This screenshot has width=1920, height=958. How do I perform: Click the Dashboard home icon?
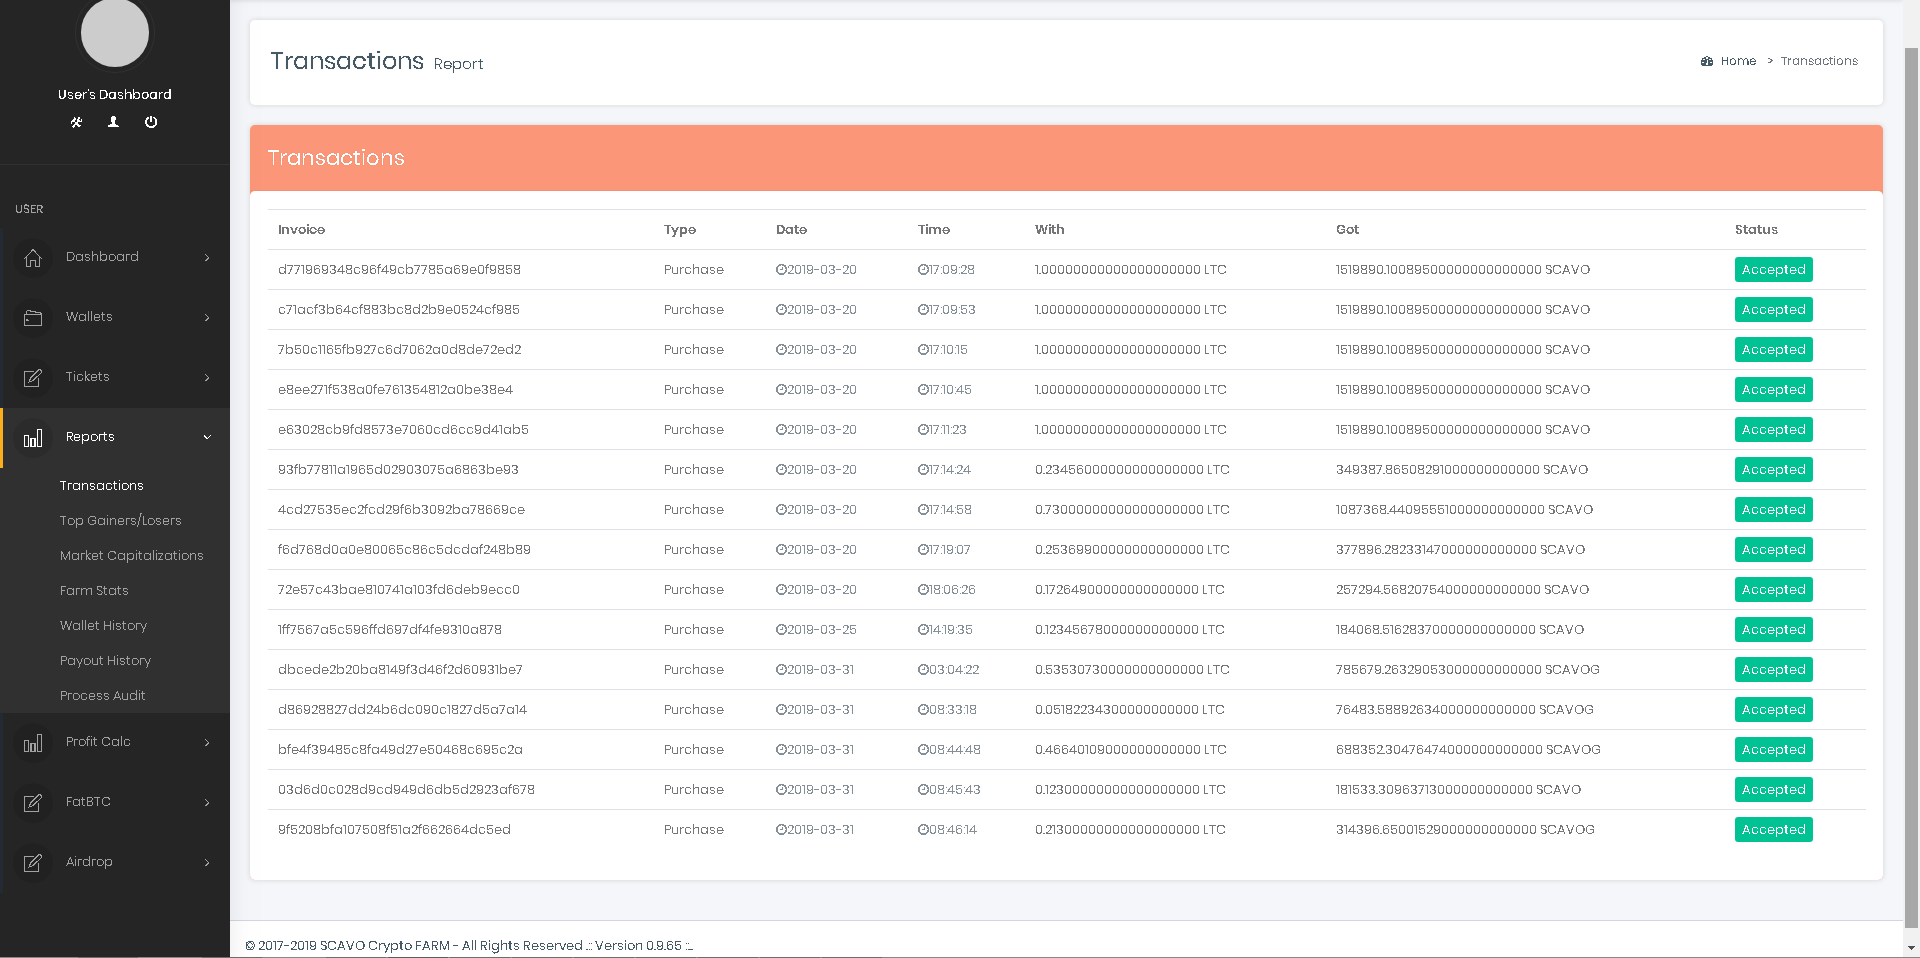33,258
